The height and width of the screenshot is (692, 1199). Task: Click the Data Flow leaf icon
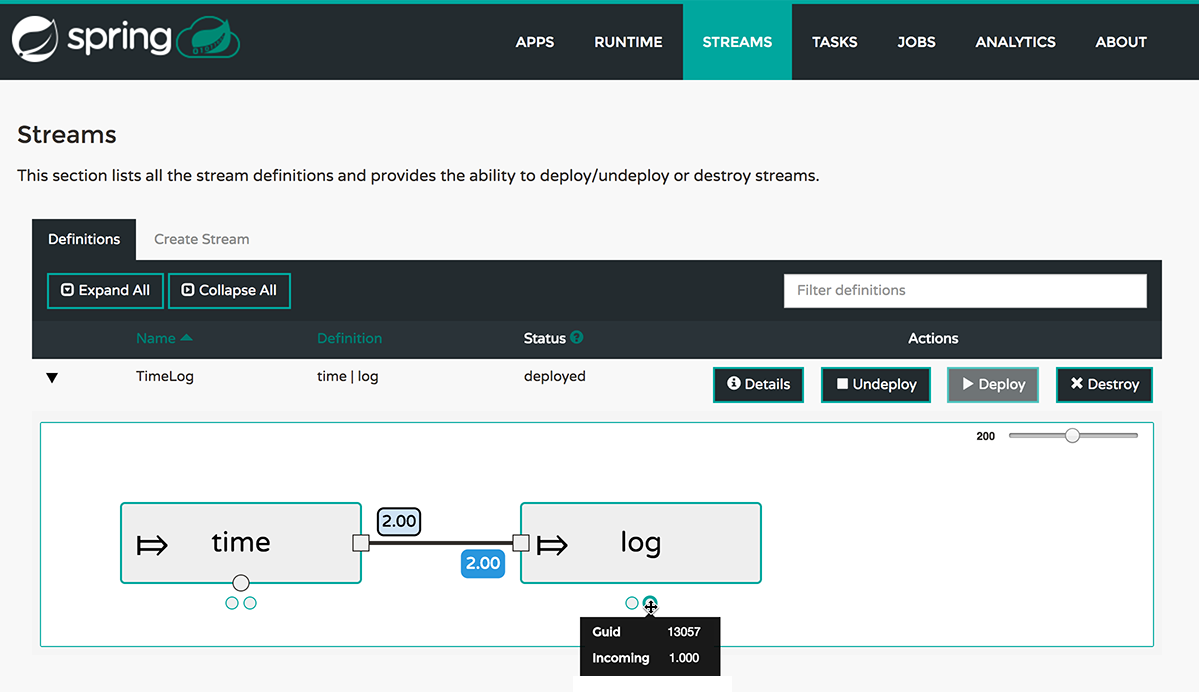[208, 37]
